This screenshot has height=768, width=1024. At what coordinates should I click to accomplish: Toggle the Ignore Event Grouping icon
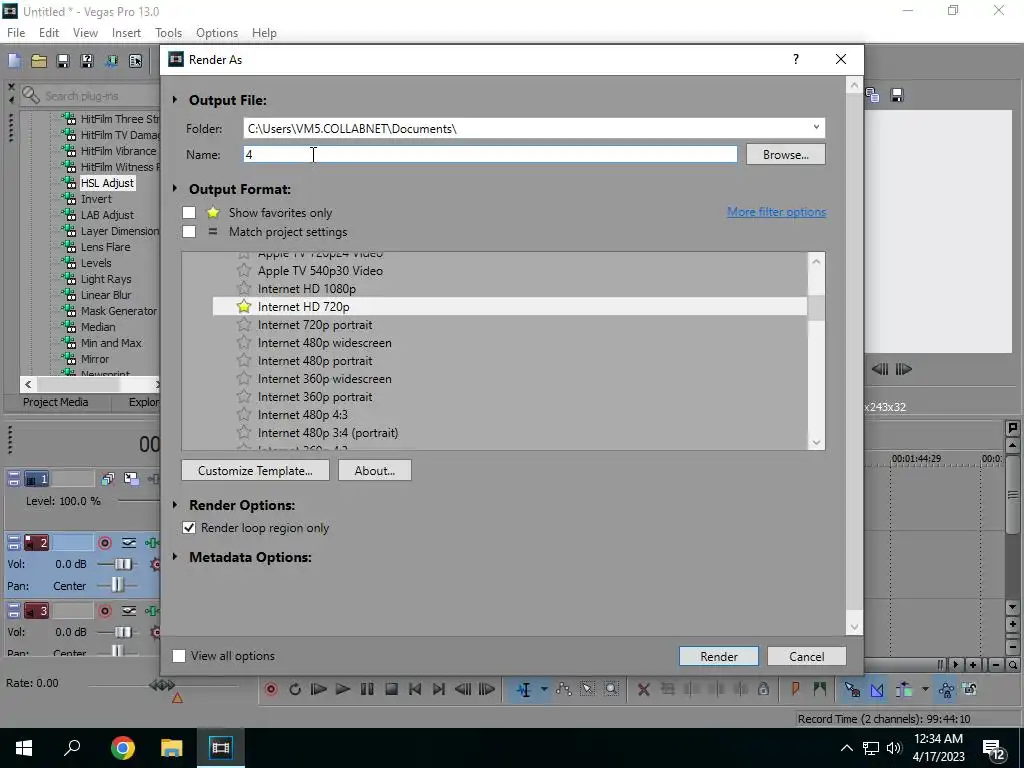point(970,689)
